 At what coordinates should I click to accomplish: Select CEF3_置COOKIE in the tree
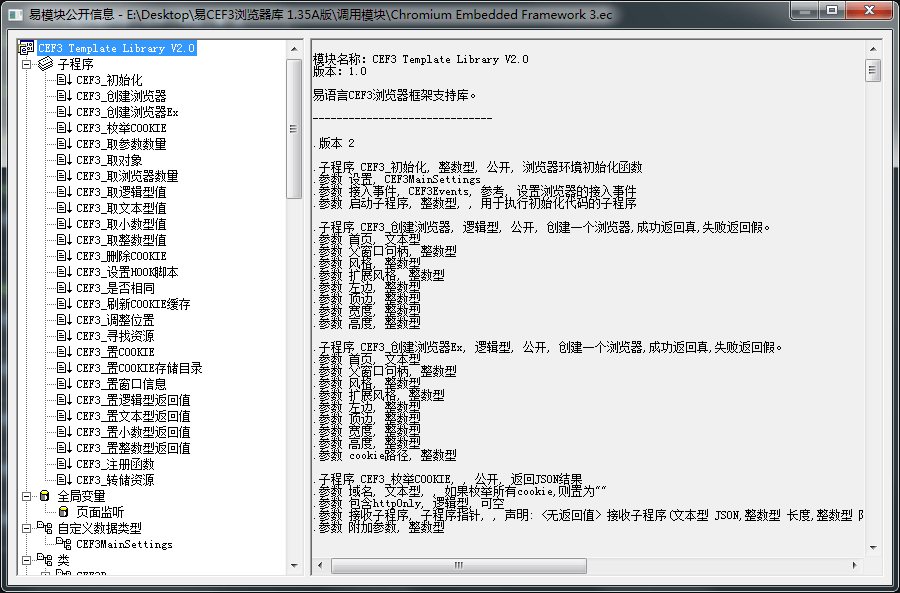click(x=115, y=352)
